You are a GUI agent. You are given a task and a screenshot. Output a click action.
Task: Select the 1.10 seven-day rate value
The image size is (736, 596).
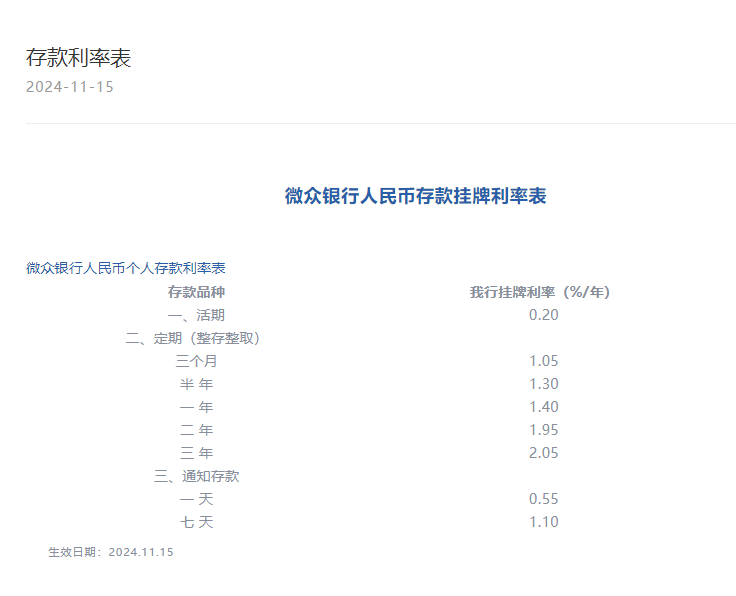point(543,522)
